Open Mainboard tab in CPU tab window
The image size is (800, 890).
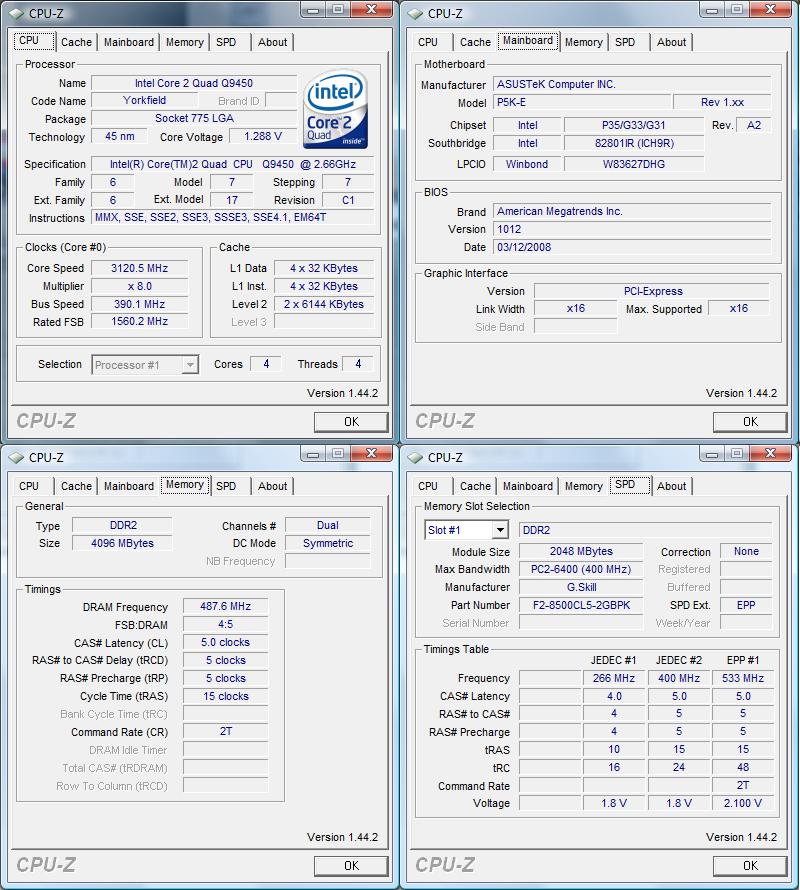pyautogui.click(x=129, y=42)
